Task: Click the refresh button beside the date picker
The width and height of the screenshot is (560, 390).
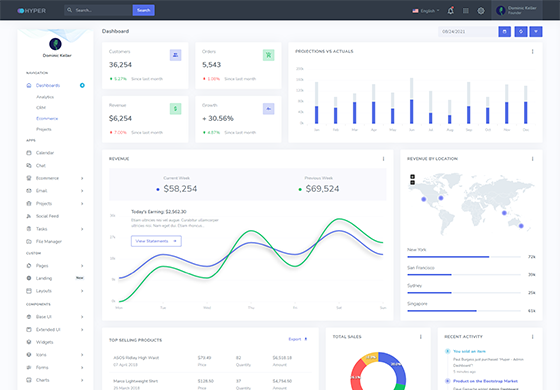Action: click(521, 31)
